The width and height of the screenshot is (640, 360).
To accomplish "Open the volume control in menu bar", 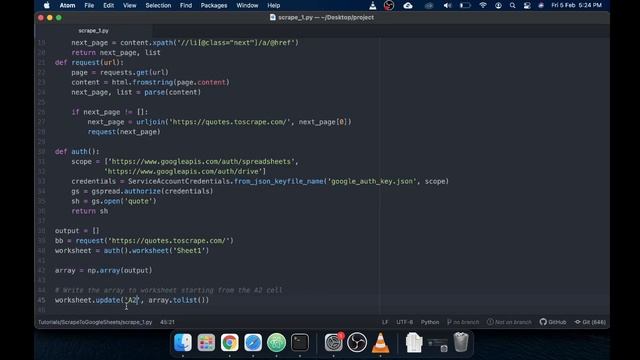I will [447, 5].
